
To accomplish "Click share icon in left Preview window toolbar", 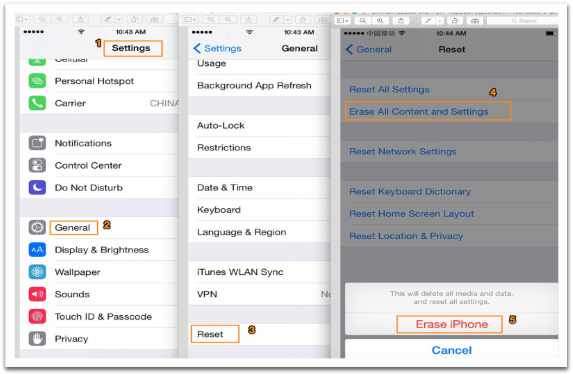I will [80, 19].
